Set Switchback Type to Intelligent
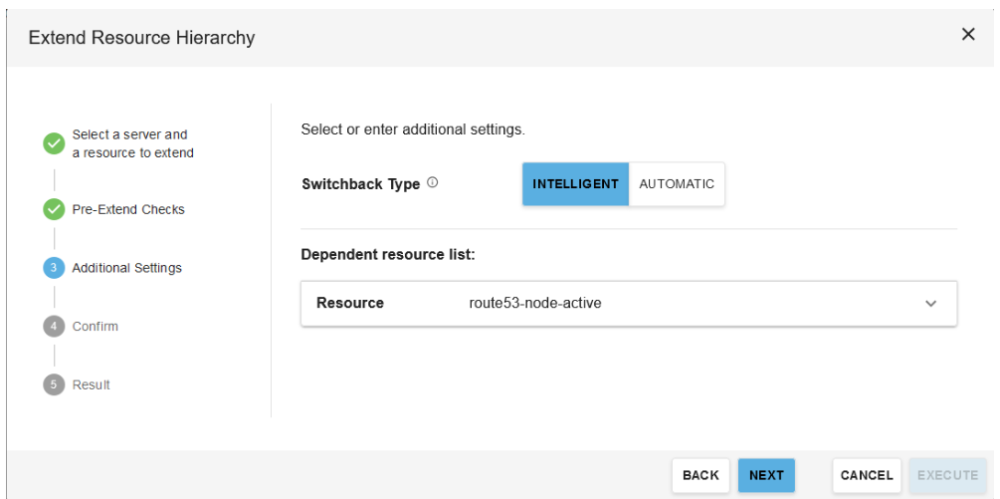Screen dimensions: 1000x499 point(575,184)
